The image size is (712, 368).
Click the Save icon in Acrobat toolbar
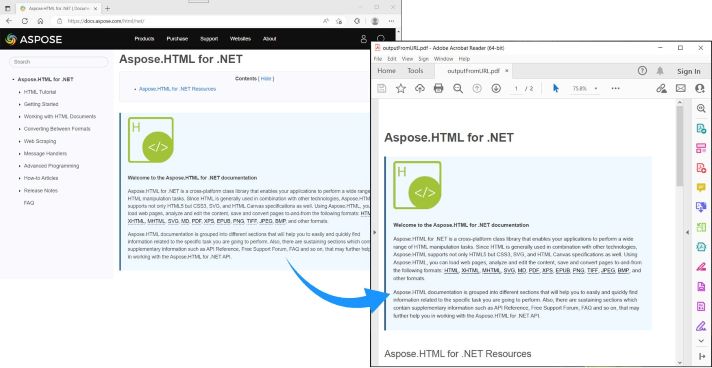(381, 89)
